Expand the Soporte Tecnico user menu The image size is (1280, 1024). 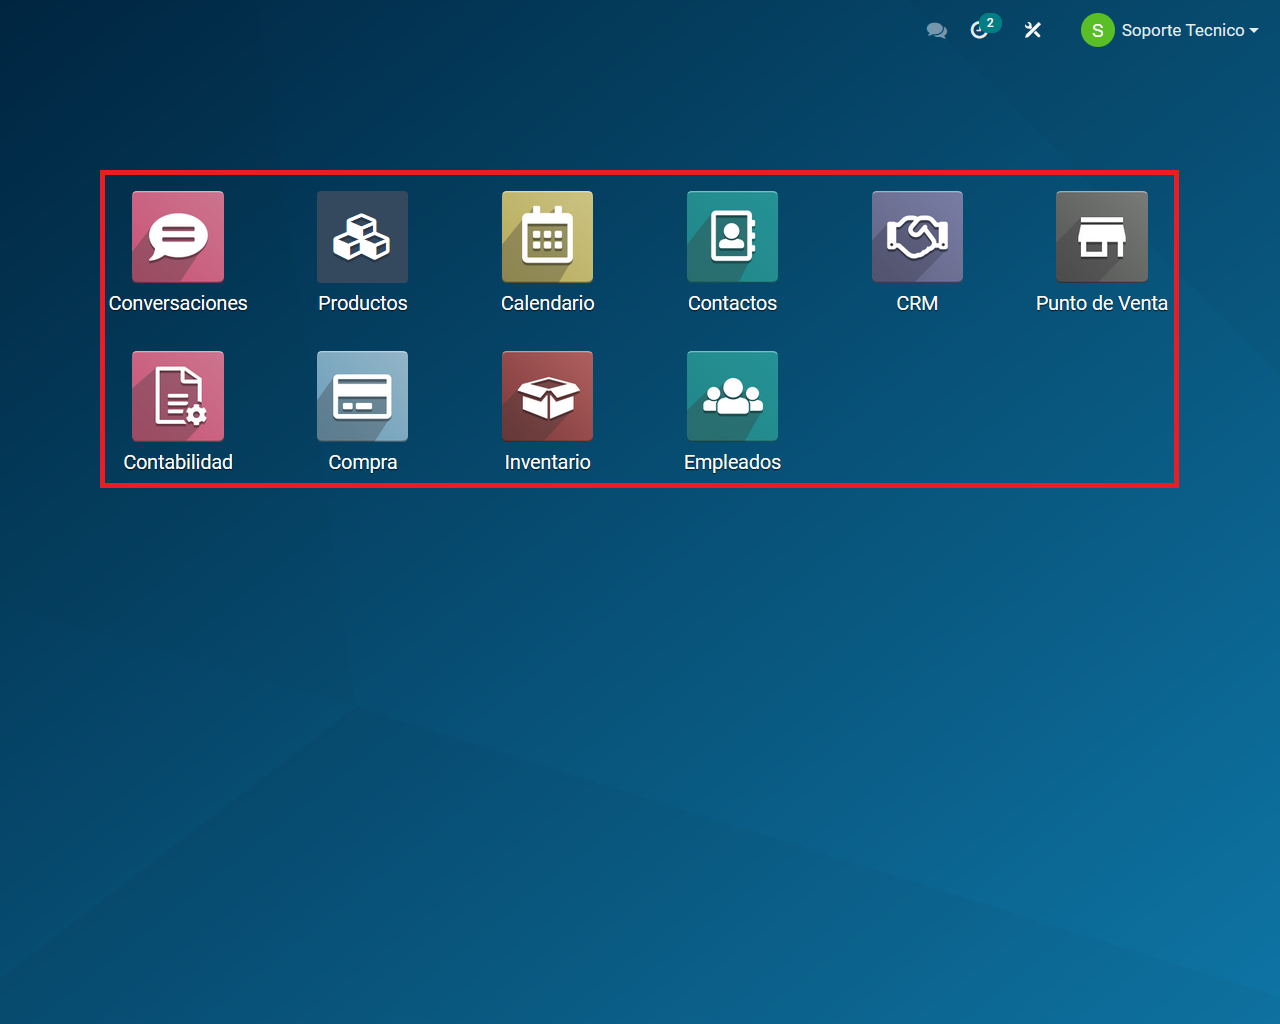pyautogui.click(x=1182, y=31)
